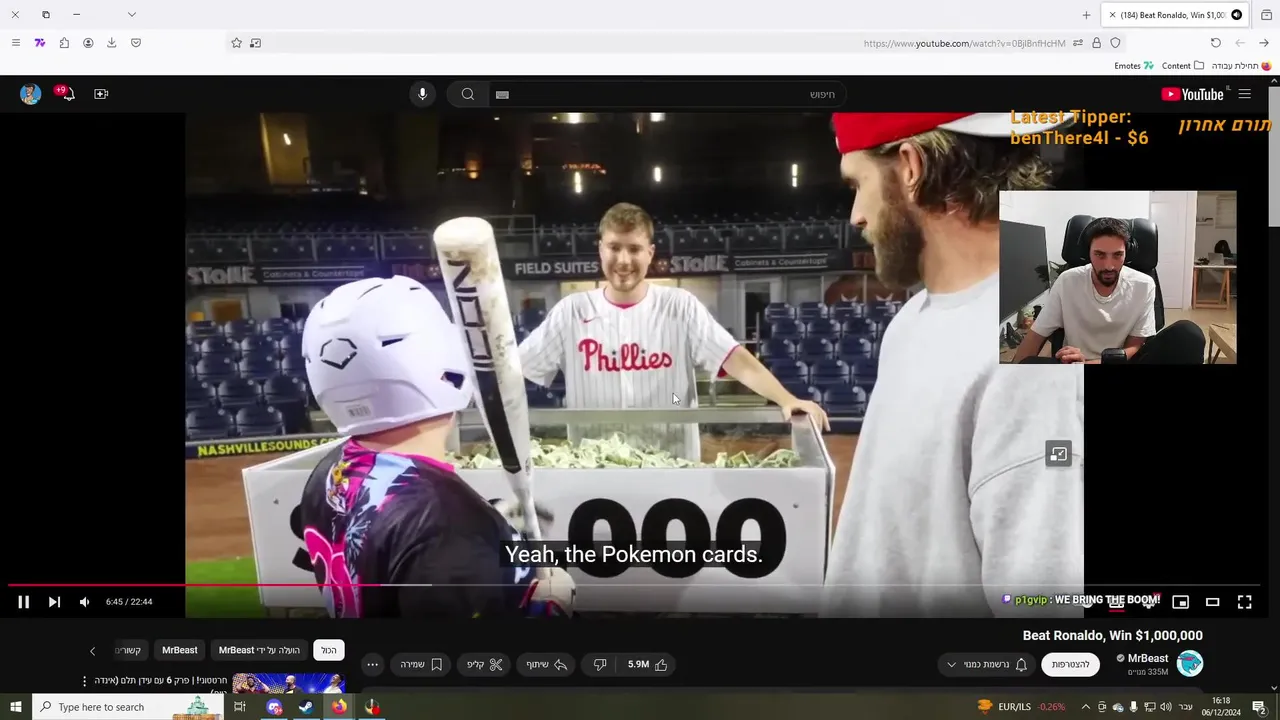Open the taskbar clock showing 16:18
The image size is (1280, 720).
coord(1221,707)
